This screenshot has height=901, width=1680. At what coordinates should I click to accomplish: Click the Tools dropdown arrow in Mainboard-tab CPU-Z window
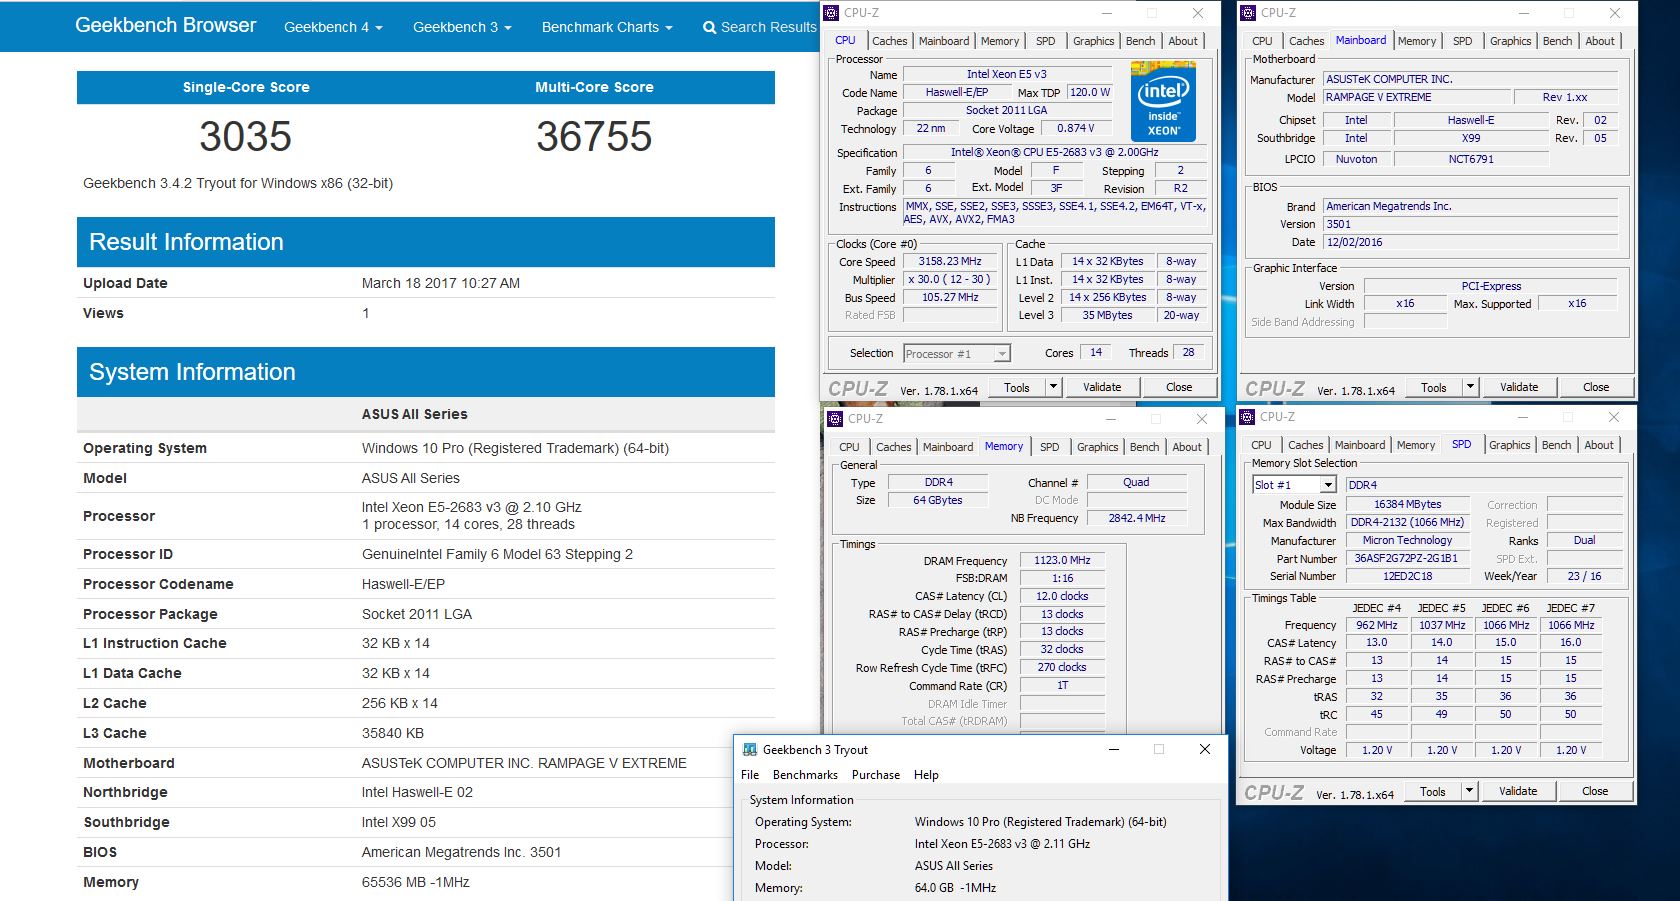1470,387
